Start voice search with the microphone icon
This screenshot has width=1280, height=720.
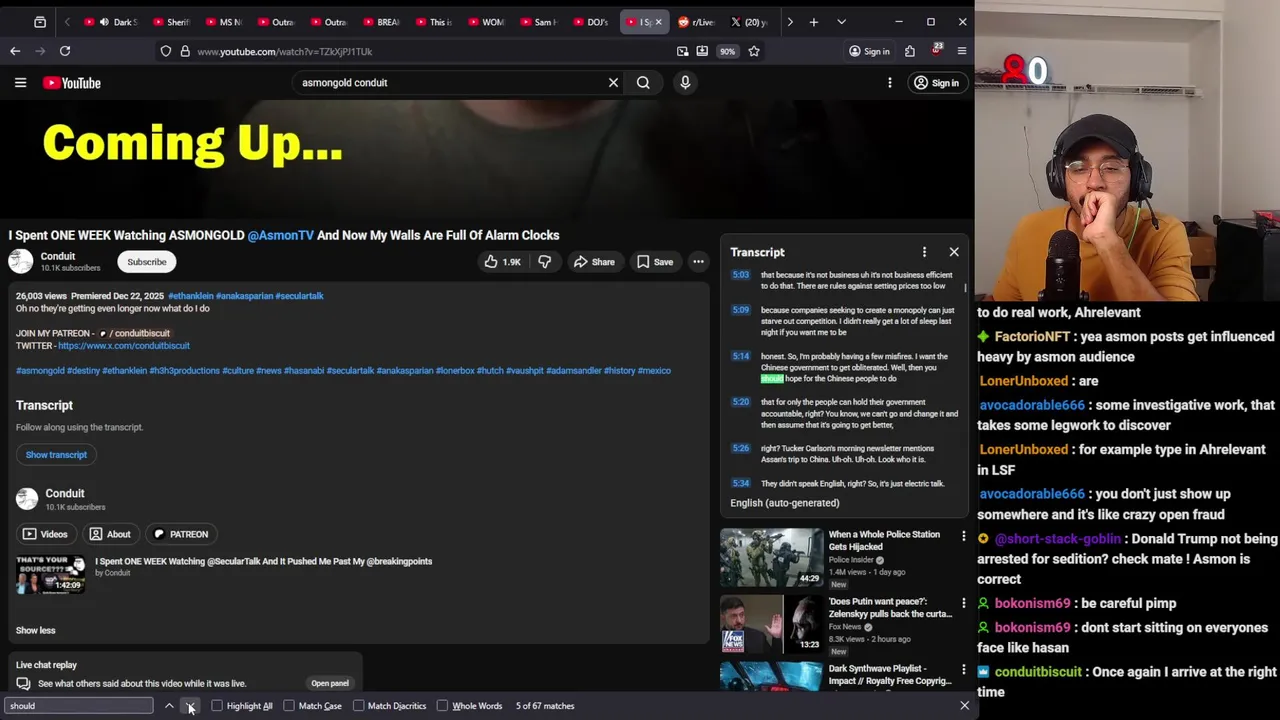[x=685, y=83]
